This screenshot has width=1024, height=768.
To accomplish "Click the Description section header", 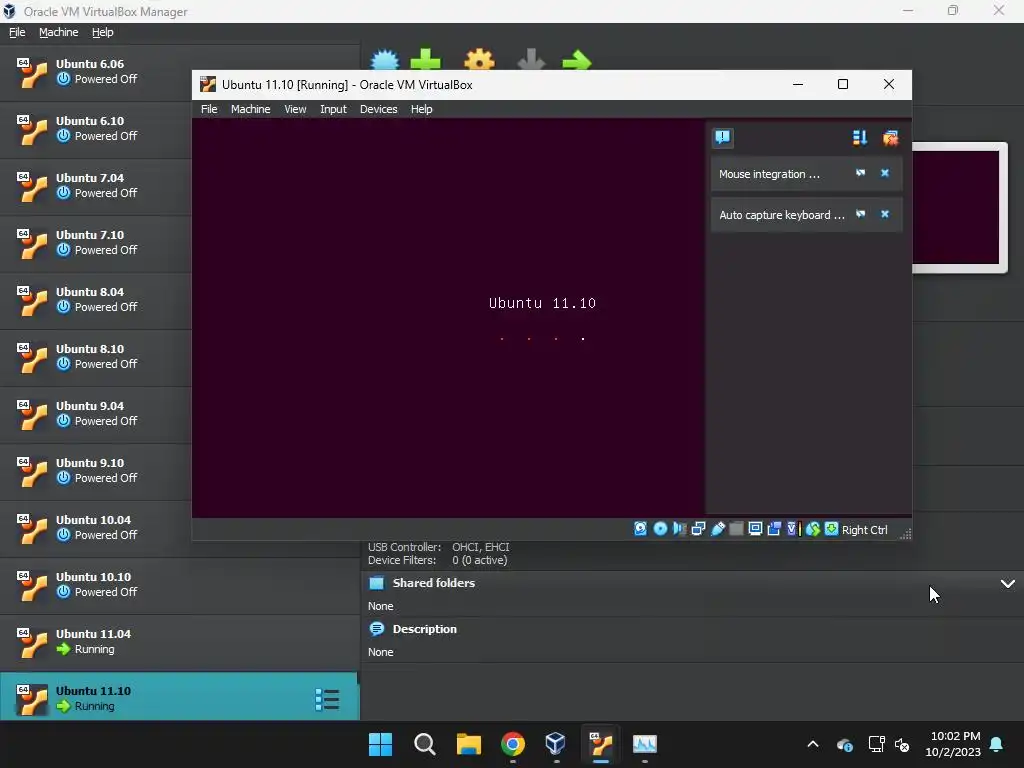I will [x=424, y=629].
